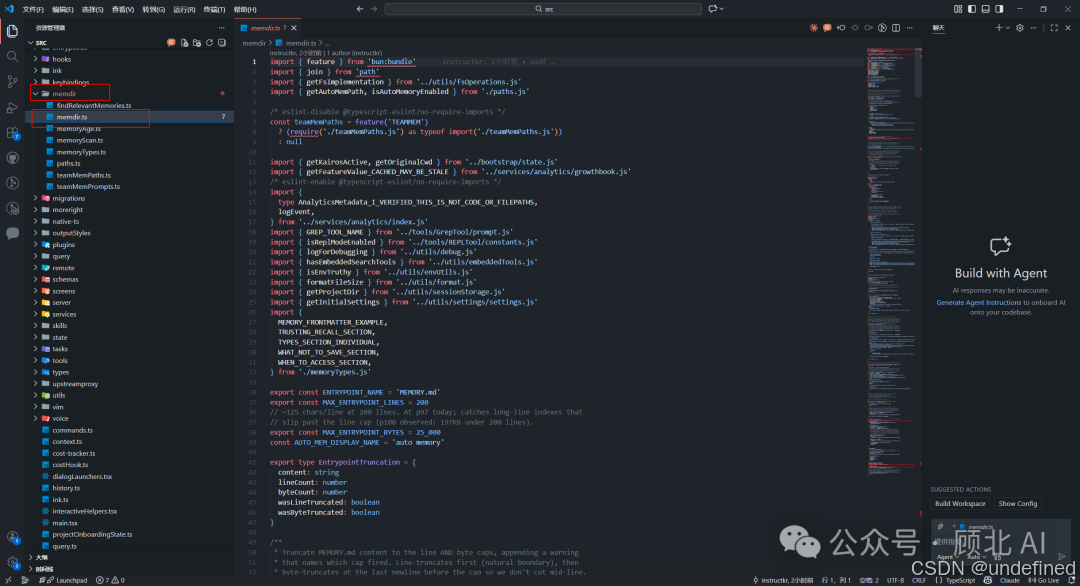1080x586 pixels.
Task: Open the 编辑(E) menu
Action: coord(63,10)
